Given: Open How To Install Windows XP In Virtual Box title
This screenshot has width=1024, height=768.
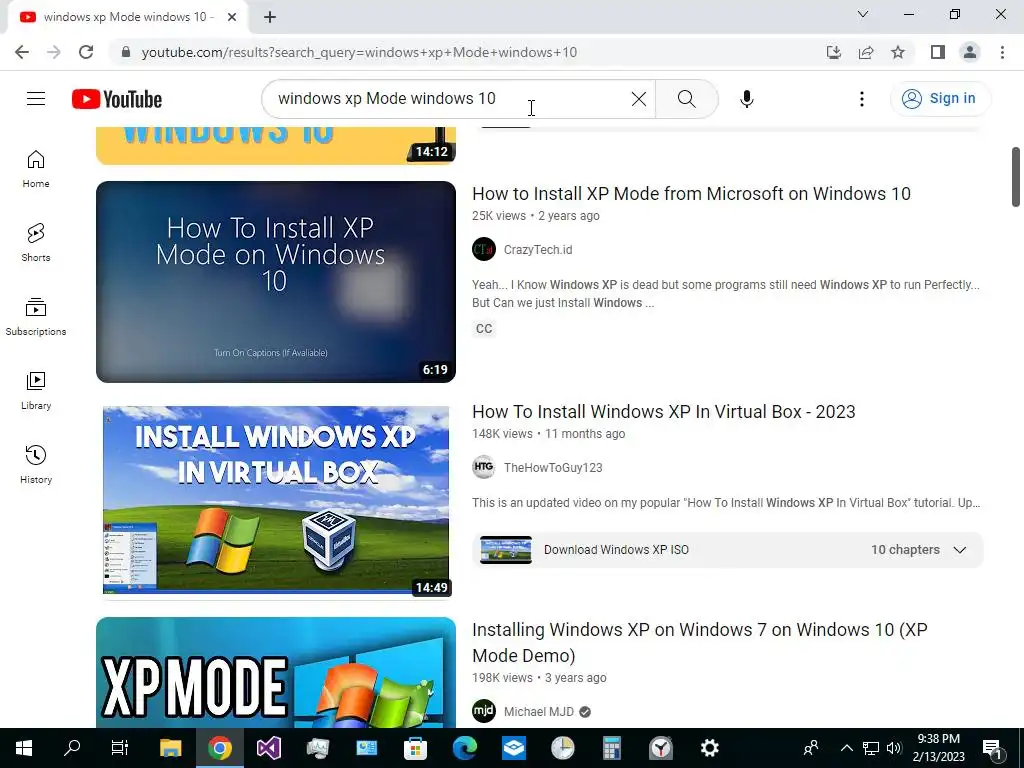Looking at the screenshot, I should (664, 411).
